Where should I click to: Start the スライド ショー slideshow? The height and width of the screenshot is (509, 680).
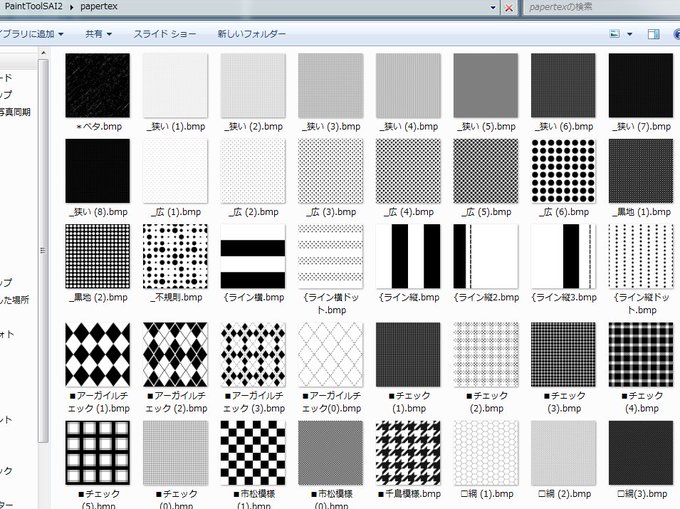click(x=165, y=34)
